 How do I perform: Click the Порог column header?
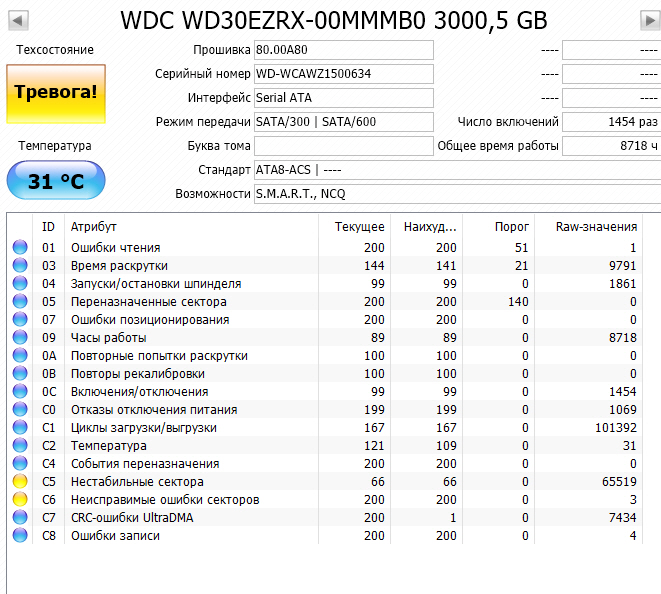click(512, 227)
